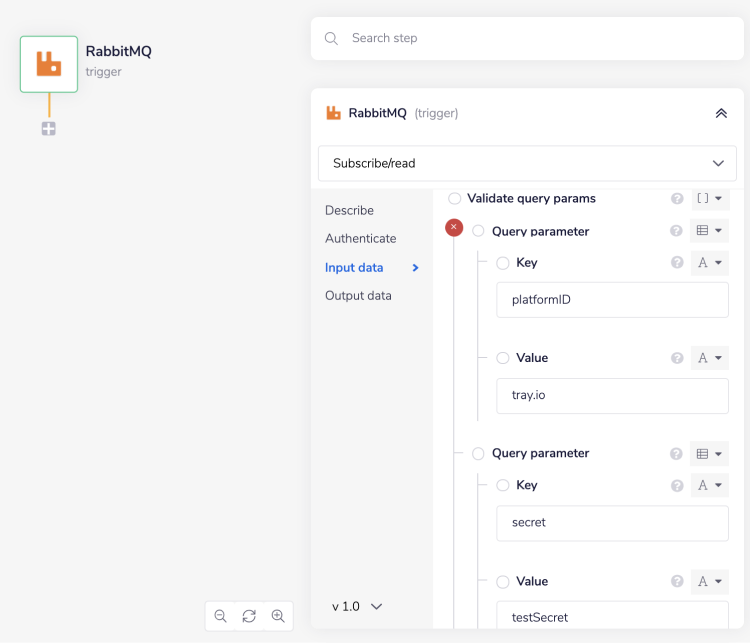Collapse the RabbitMQ trigger panel
Viewport: 750px width, 643px height.
(721, 113)
